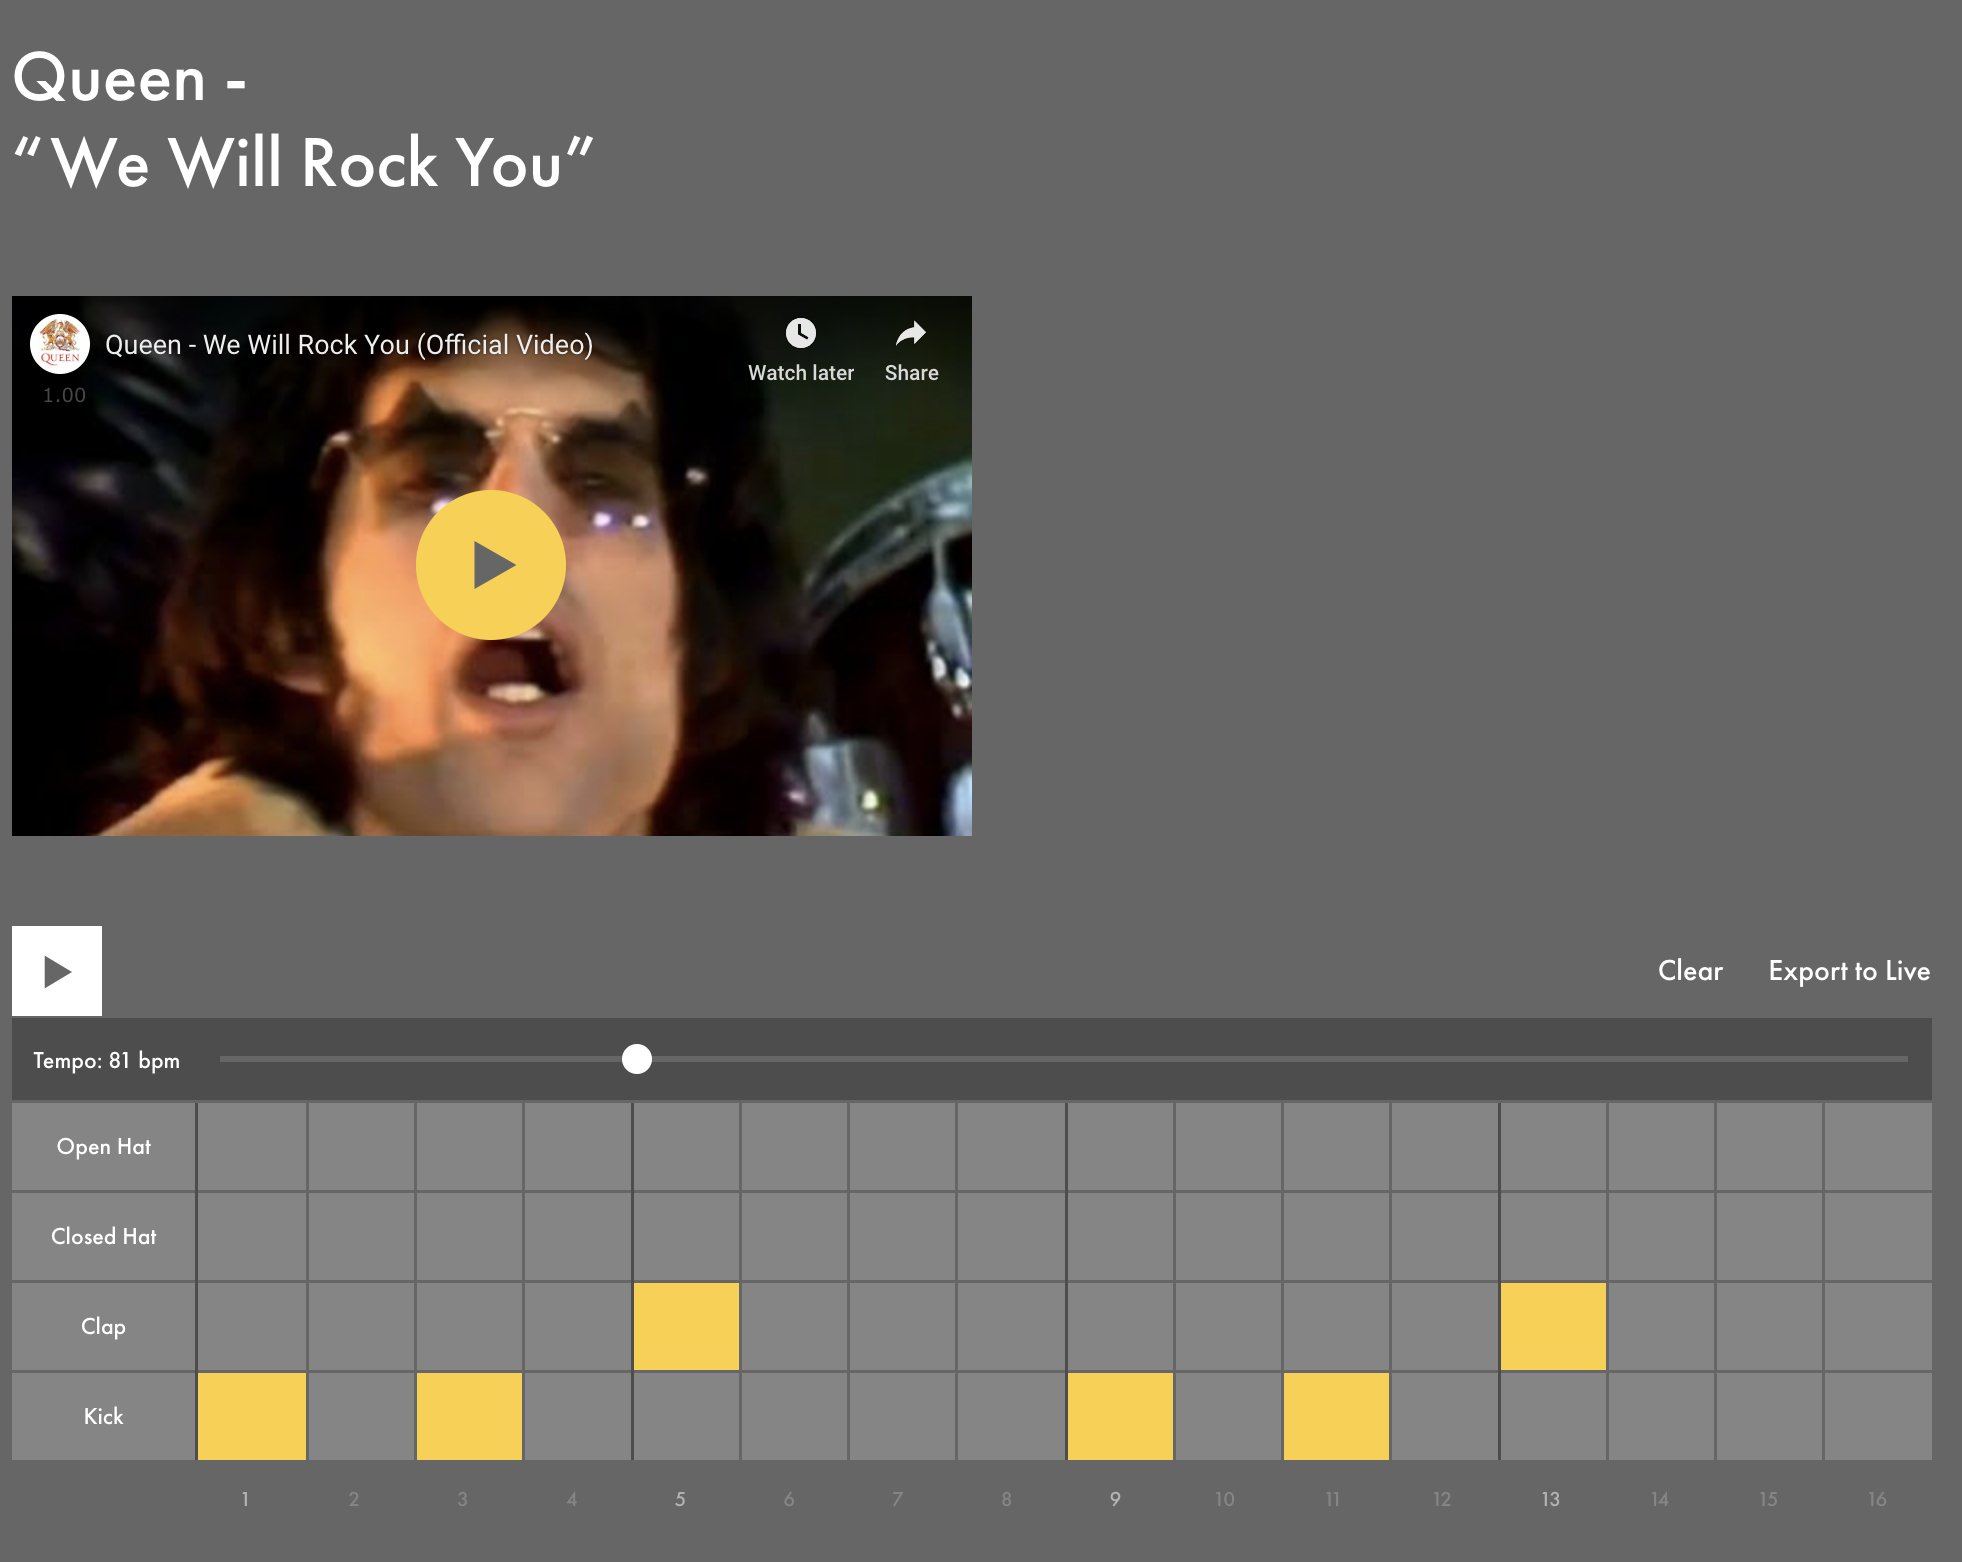Click the Tempo slider handle
1962x1562 pixels.
click(x=637, y=1059)
